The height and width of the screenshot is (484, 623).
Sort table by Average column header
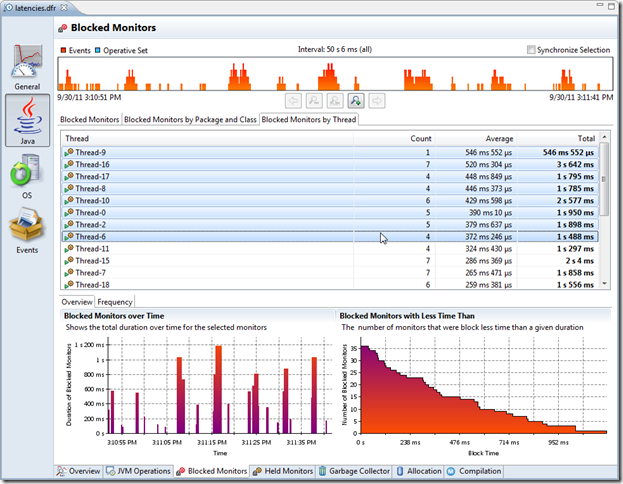point(476,139)
